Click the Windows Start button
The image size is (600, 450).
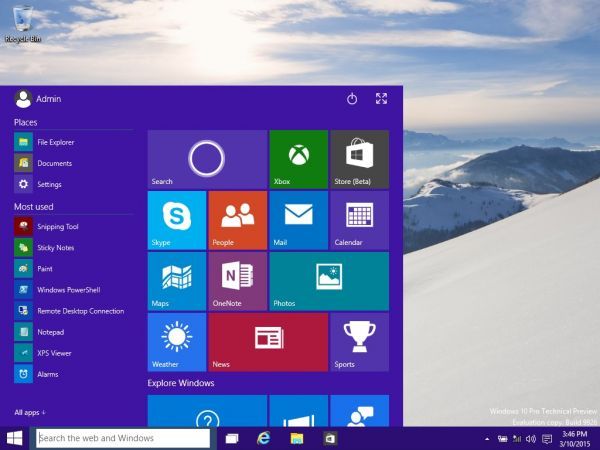15,438
